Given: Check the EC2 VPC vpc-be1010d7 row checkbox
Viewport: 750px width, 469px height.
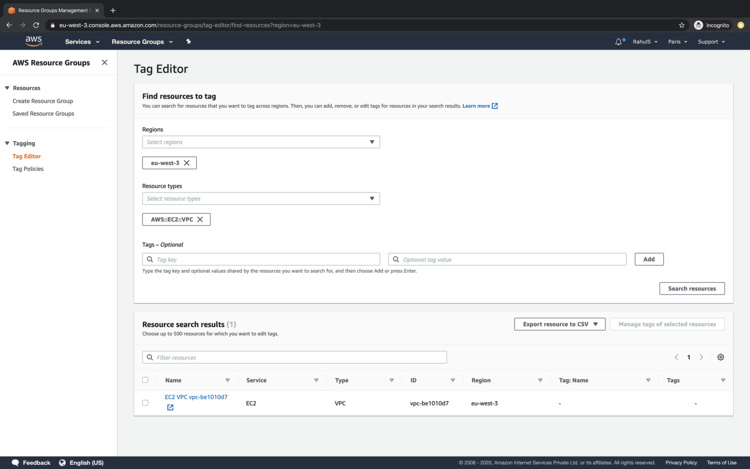Looking at the screenshot, I should click(x=145, y=403).
